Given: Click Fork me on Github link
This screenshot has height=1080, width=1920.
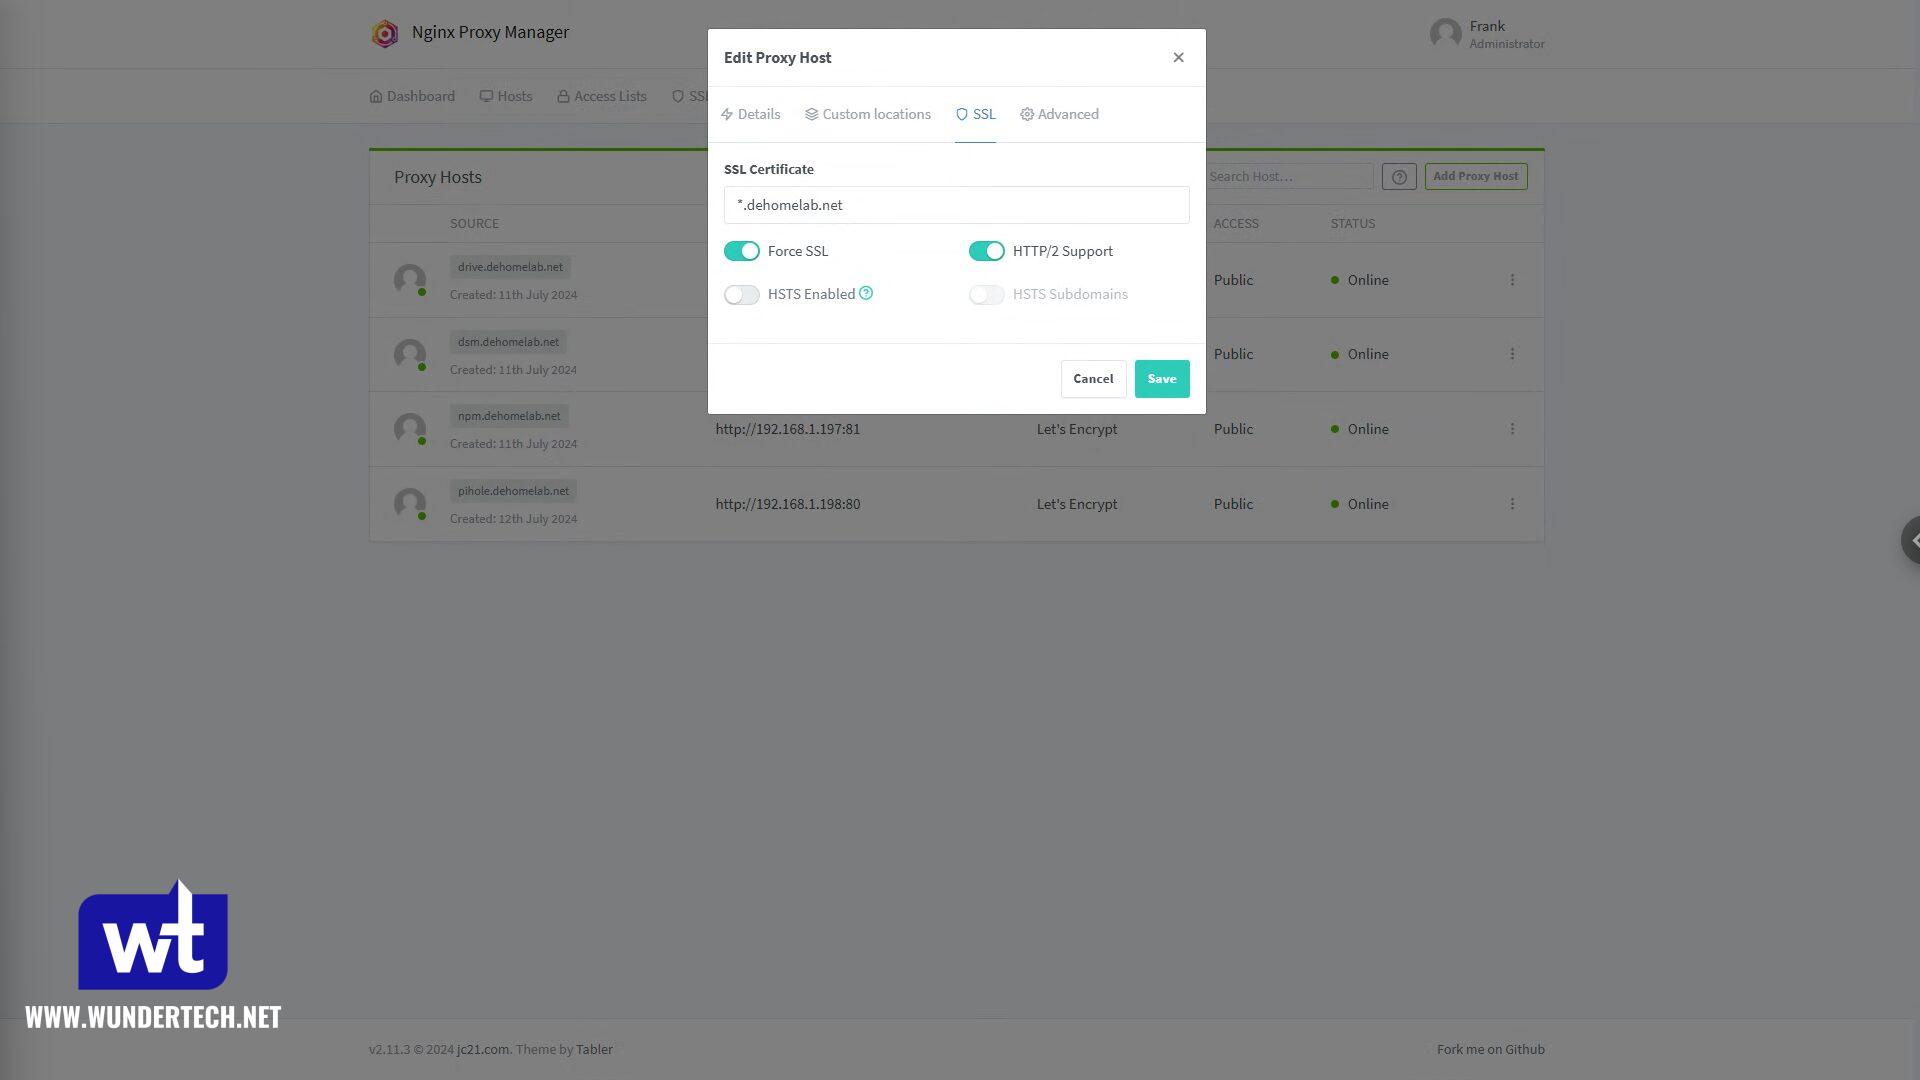Looking at the screenshot, I should [1490, 1049].
